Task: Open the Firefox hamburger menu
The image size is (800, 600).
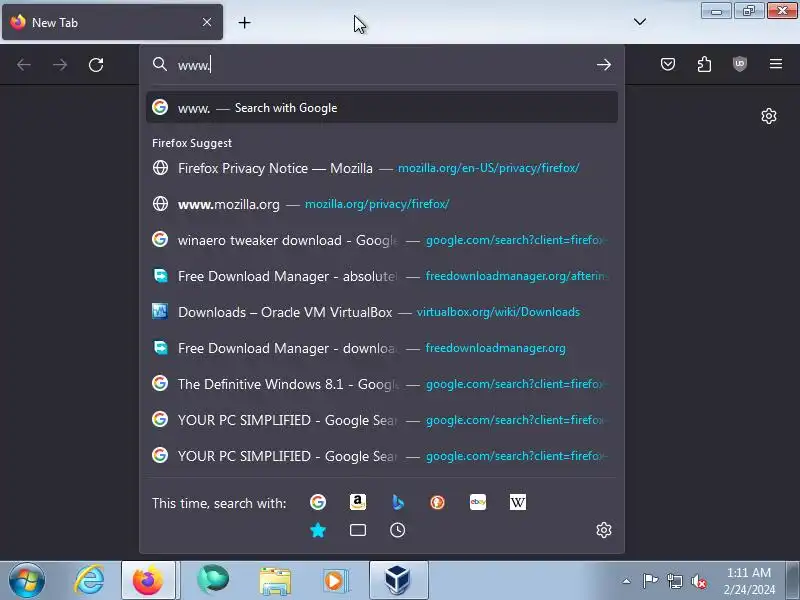Action: pos(776,64)
